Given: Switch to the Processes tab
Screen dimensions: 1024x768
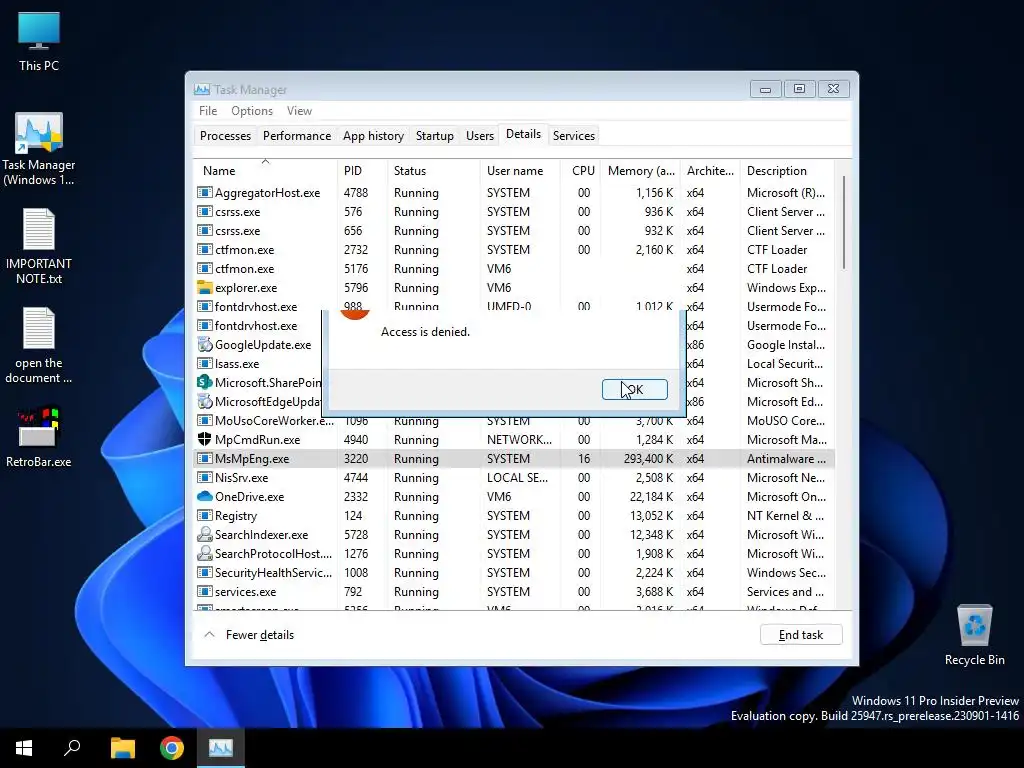Looking at the screenshot, I should point(225,136).
